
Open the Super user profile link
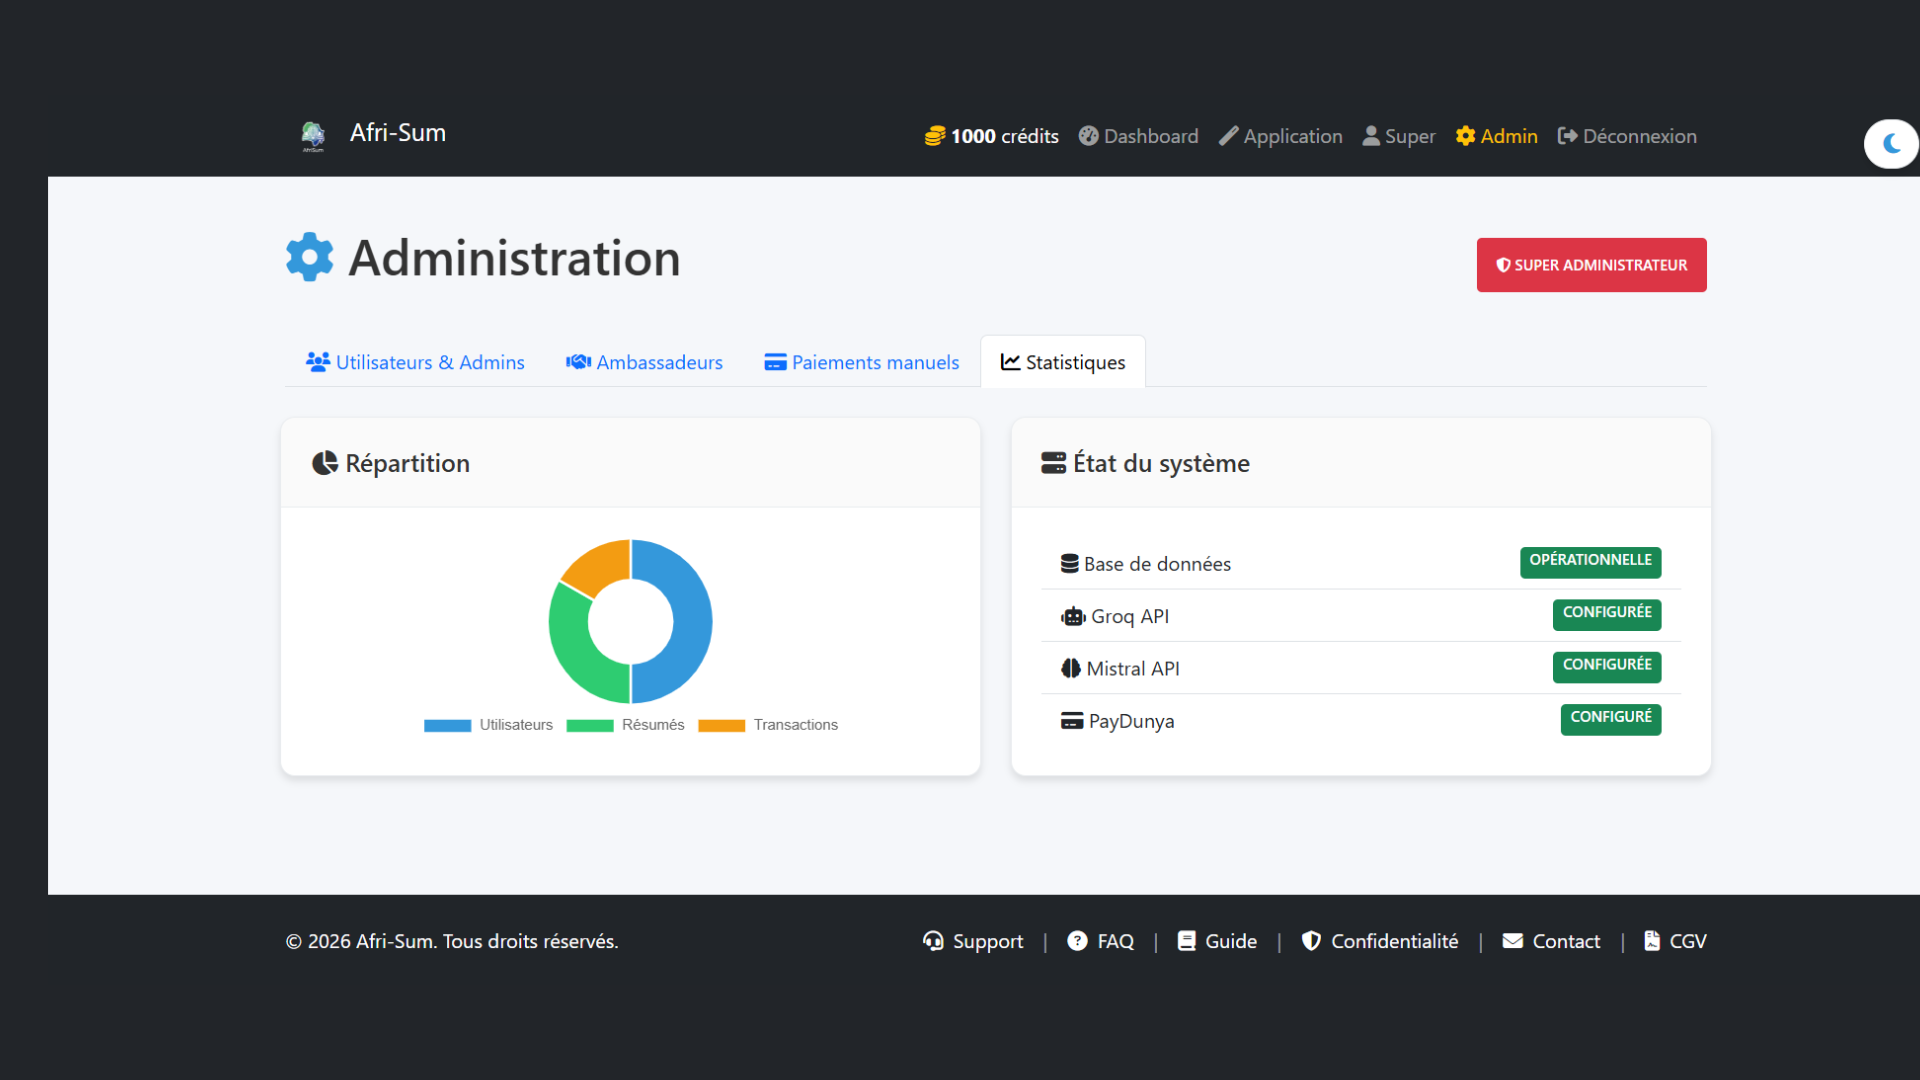[1398, 136]
